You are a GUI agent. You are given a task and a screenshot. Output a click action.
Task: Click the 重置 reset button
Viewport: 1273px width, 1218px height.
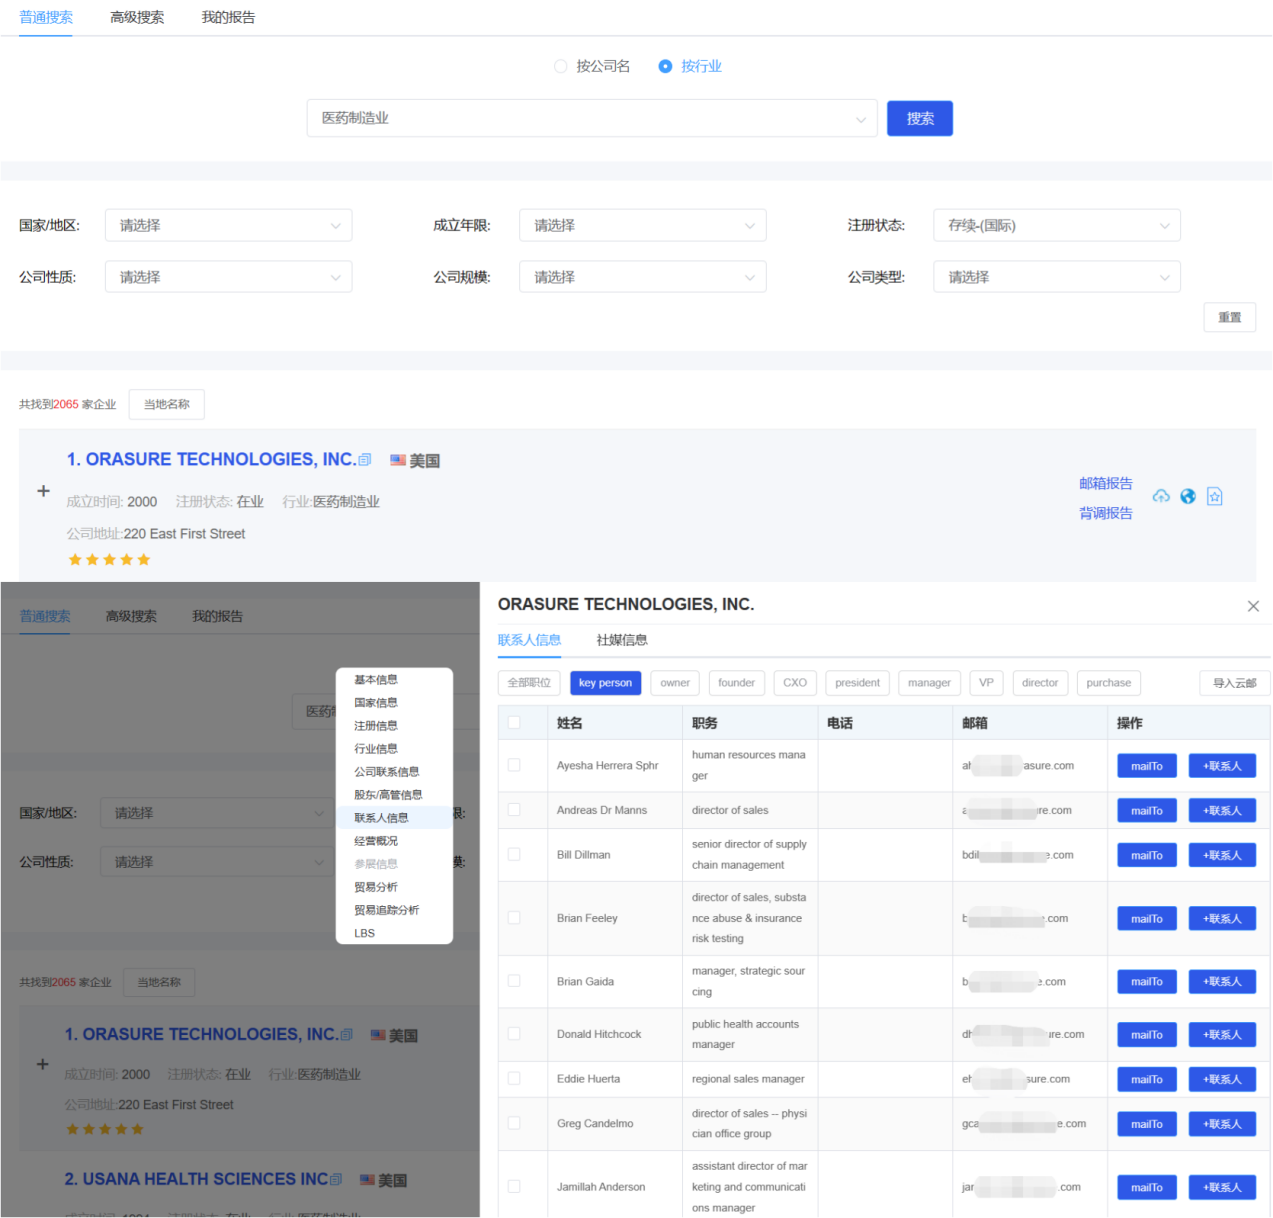click(x=1229, y=317)
